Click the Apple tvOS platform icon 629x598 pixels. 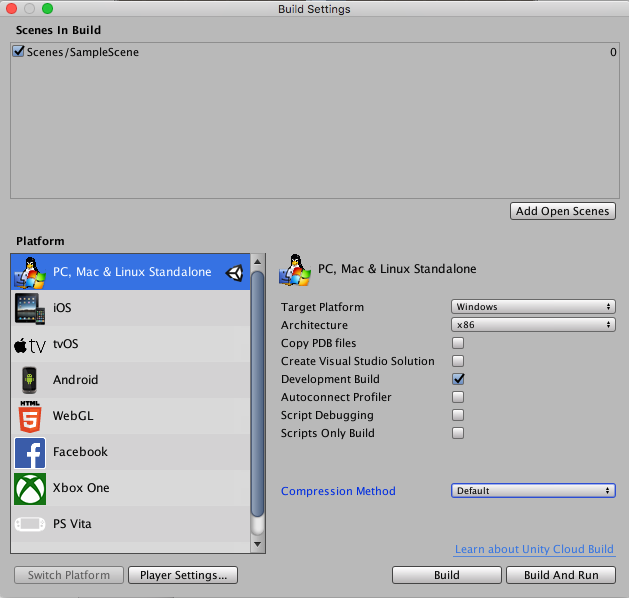point(30,344)
